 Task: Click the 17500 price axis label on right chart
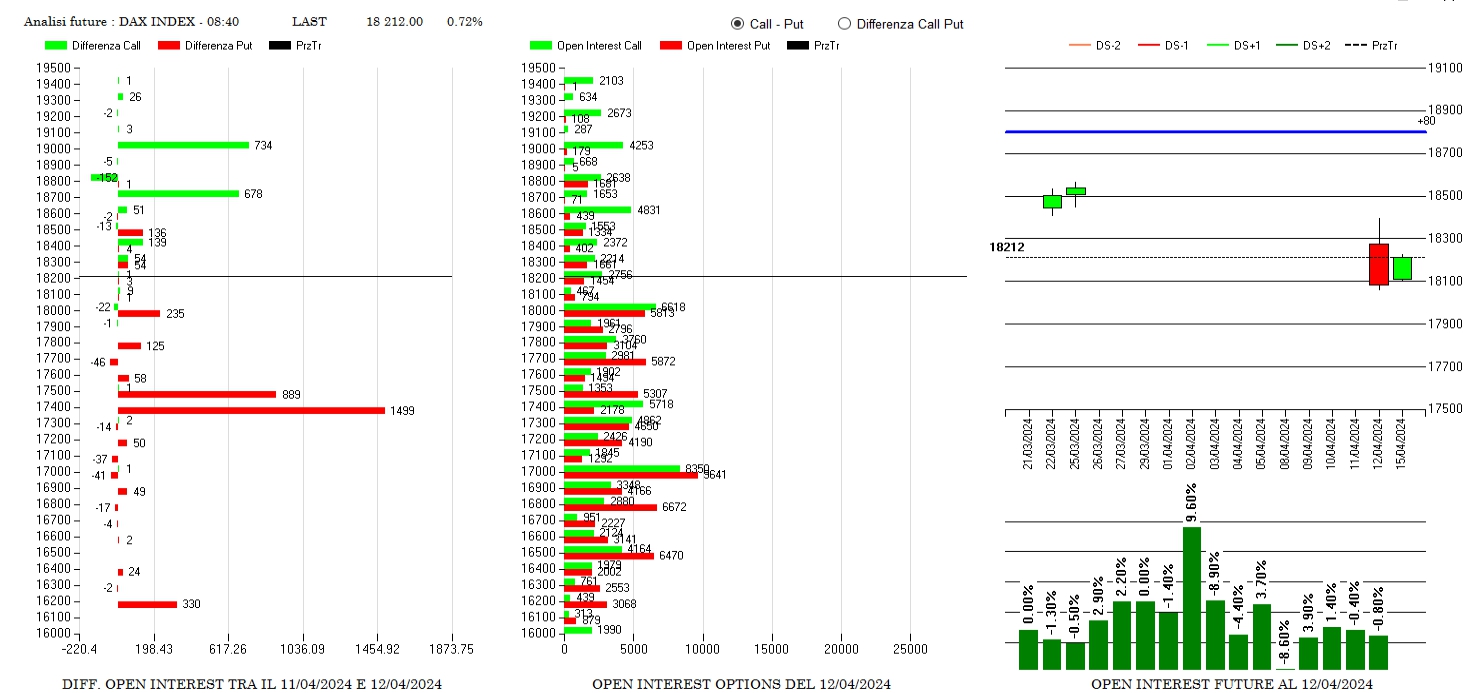coord(1444,408)
